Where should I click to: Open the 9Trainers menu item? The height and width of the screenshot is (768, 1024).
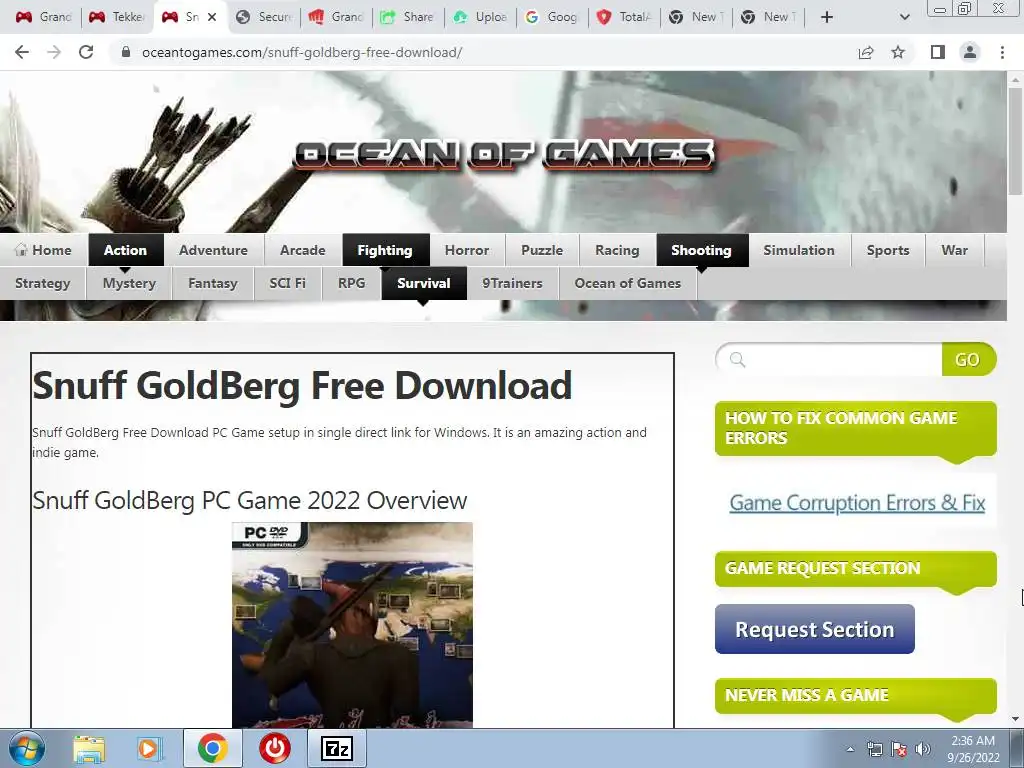point(513,283)
